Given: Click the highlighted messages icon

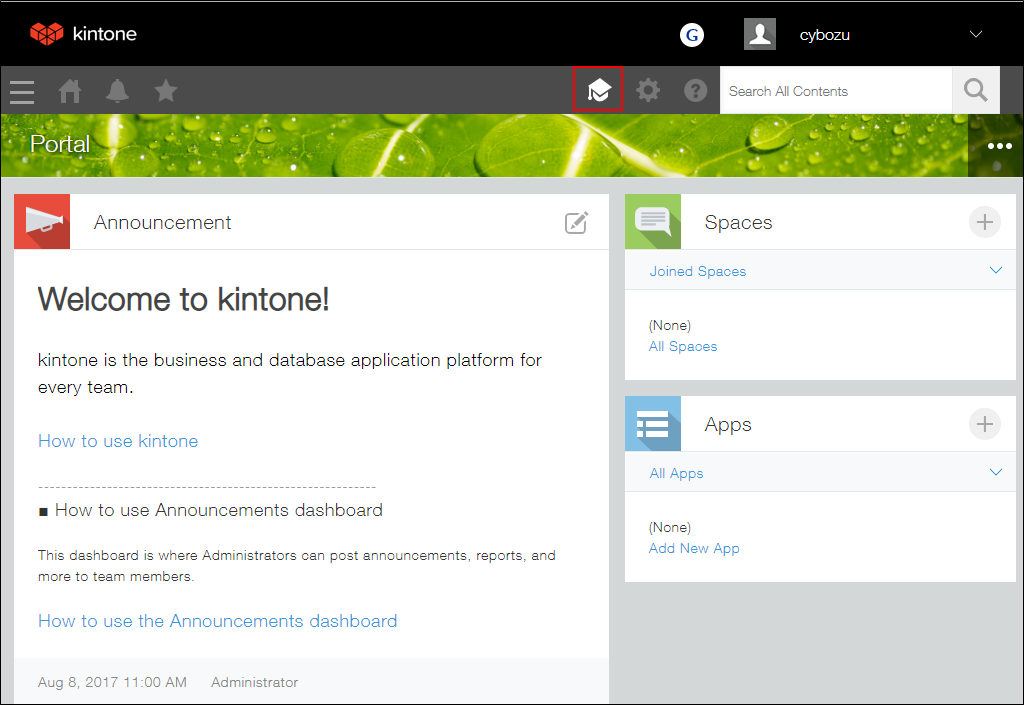Looking at the screenshot, I should pyautogui.click(x=598, y=90).
